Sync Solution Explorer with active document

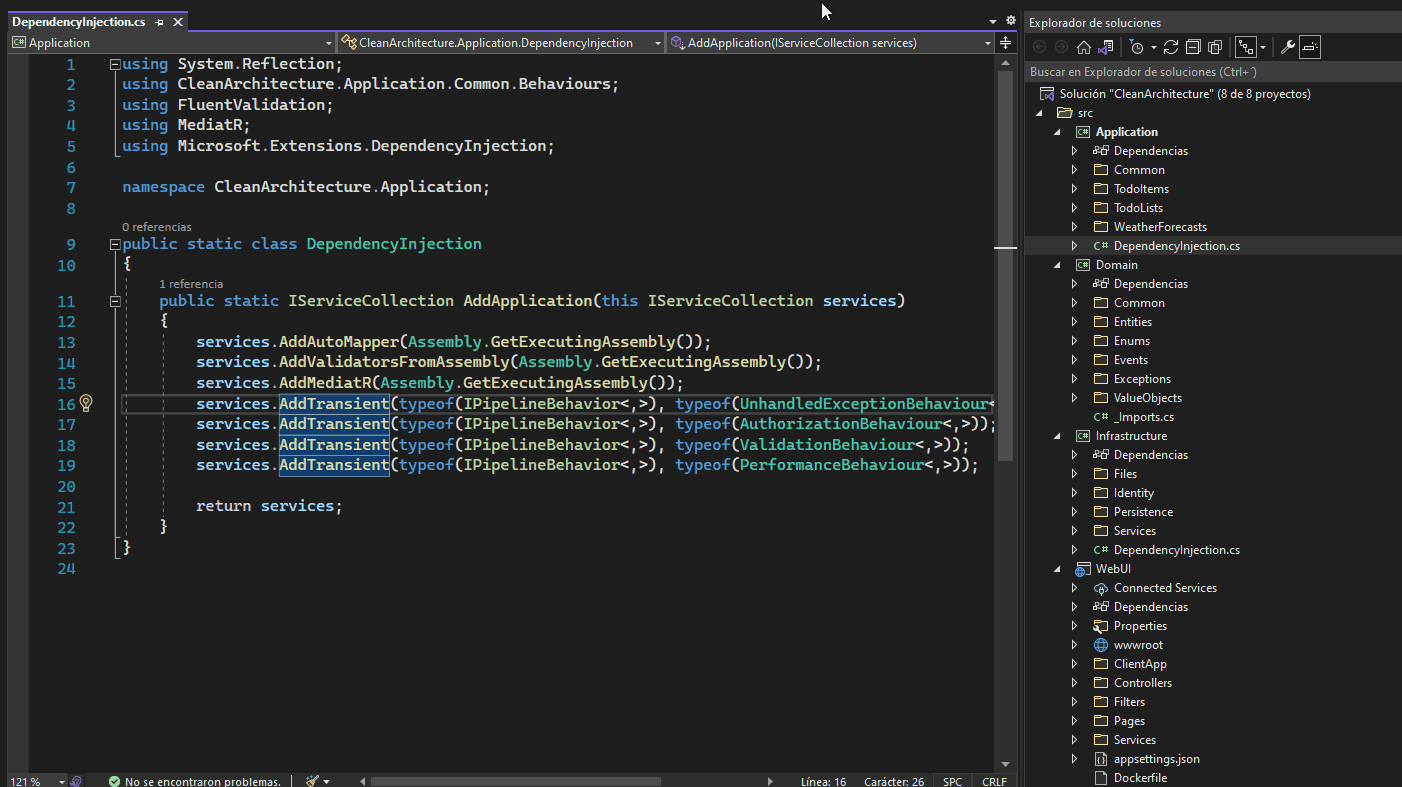pyautogui.click(x=1104, y=46)
